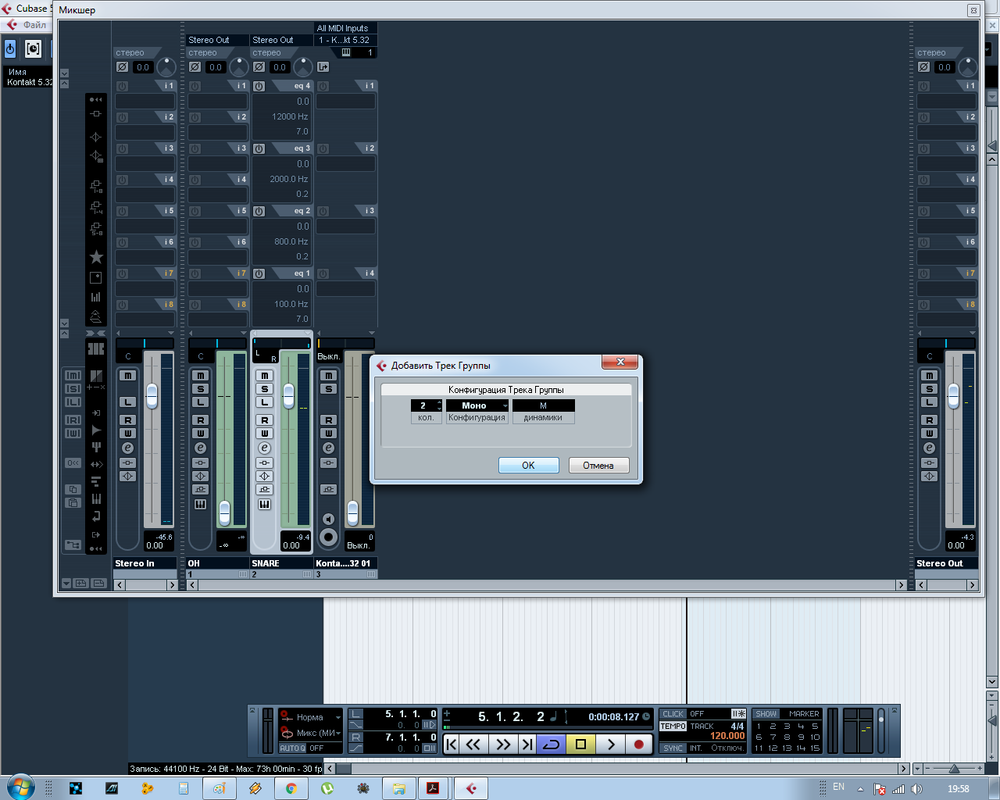The width and height of the screenshot is (1000, 800).
Task: Open Chrome from the Windows taskbar
Action: point(291,789)
